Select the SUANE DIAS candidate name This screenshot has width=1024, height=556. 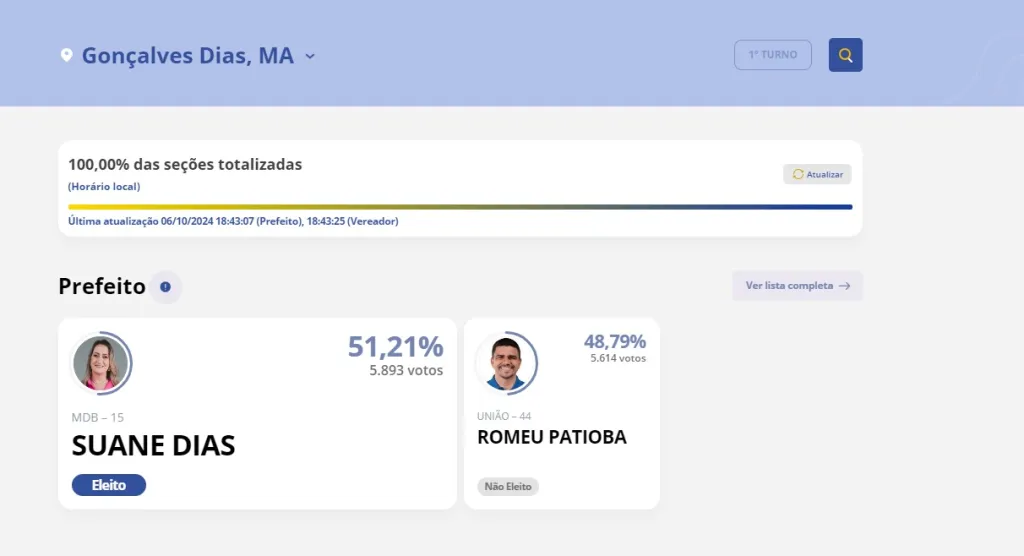click(x=153, y=446)
